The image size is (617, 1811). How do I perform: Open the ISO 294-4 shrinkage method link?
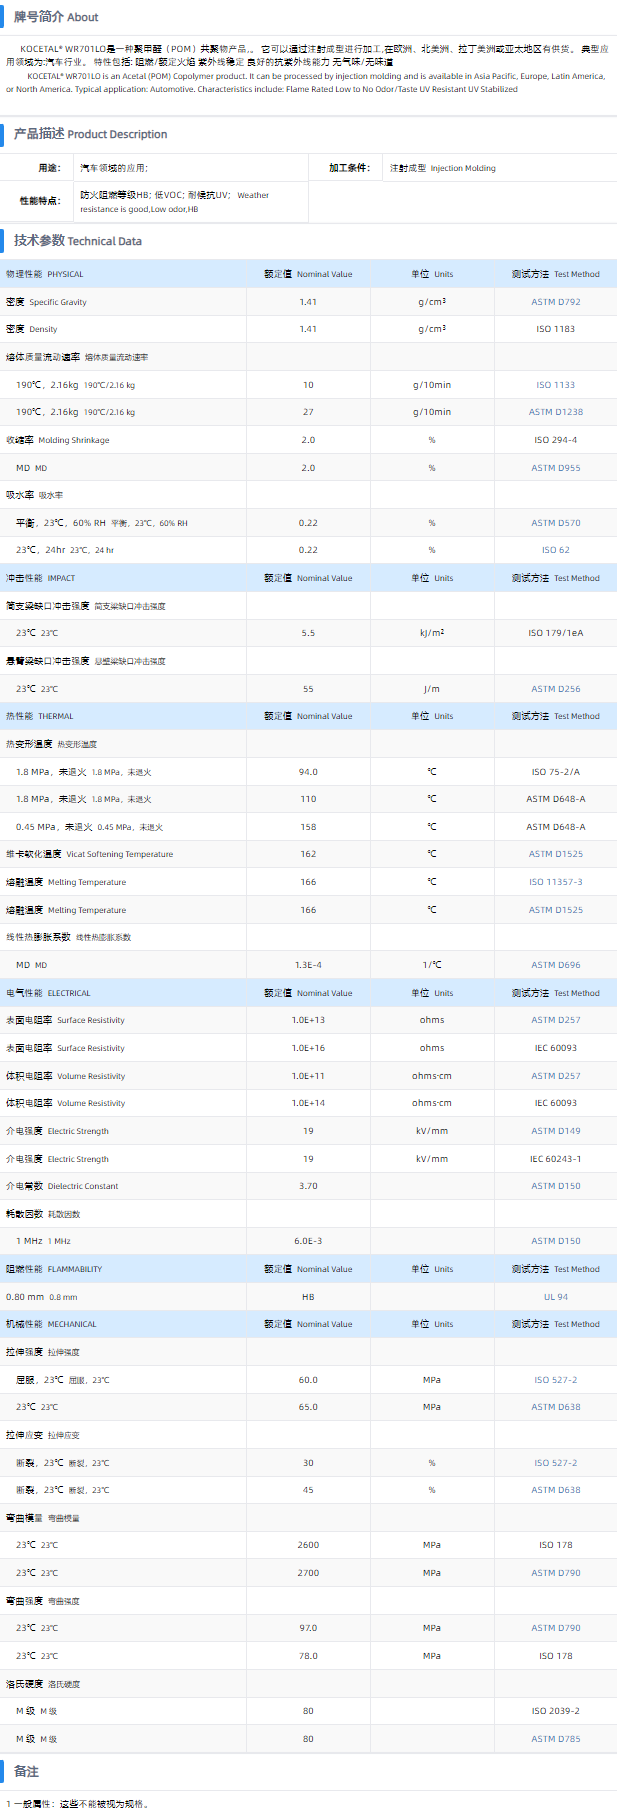coord(555,440)
